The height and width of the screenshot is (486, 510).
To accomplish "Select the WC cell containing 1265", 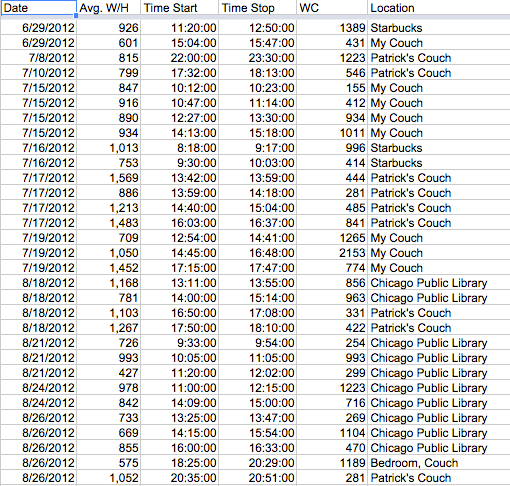I will pos(332,238).
